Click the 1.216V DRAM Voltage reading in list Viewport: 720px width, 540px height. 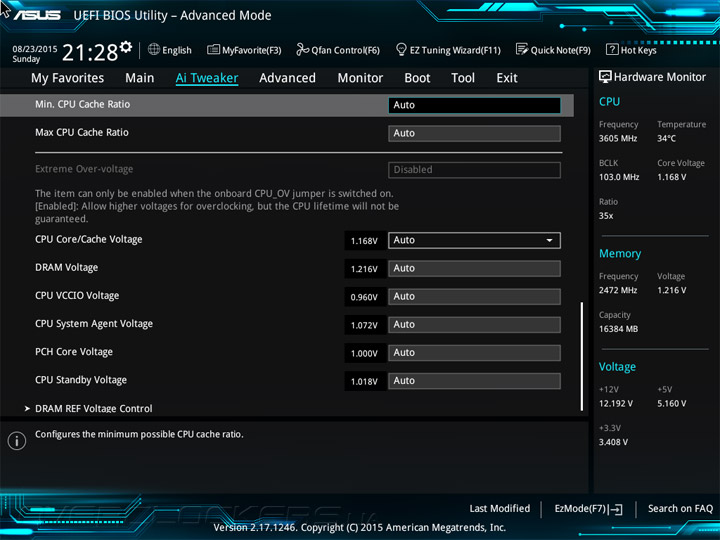click(364, 269)
